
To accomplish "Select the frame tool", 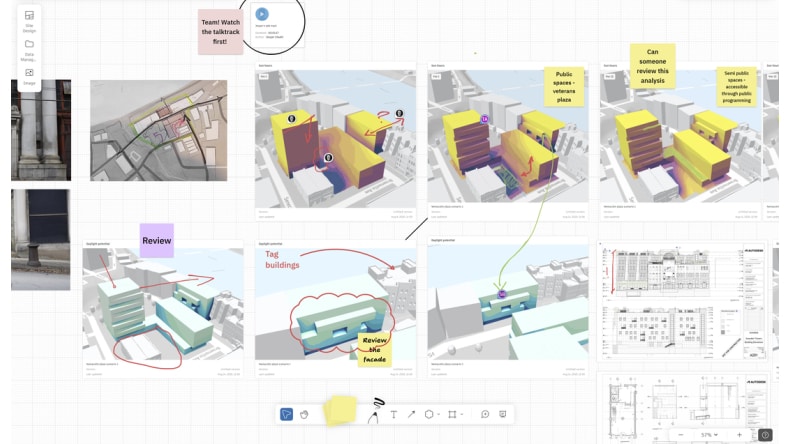I will [x=452, y=414].
